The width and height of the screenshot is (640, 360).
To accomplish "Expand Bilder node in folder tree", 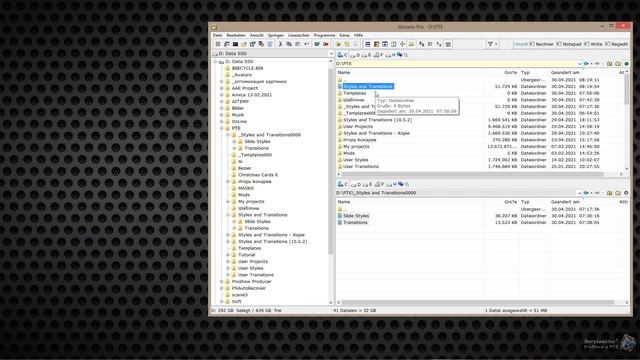I will (x=222, y=108).
